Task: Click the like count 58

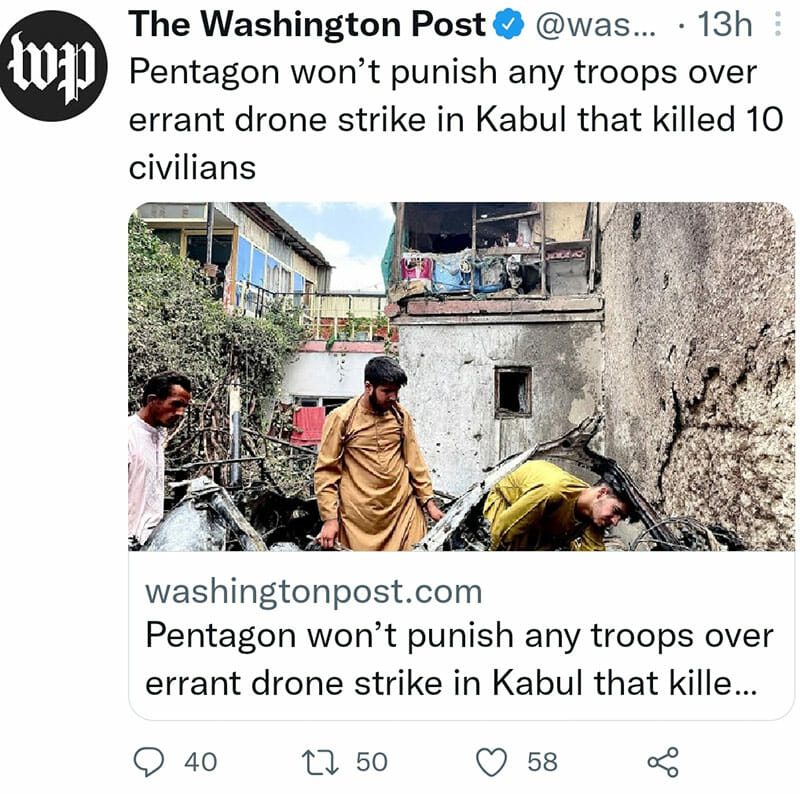Action: tap(542, 762)
